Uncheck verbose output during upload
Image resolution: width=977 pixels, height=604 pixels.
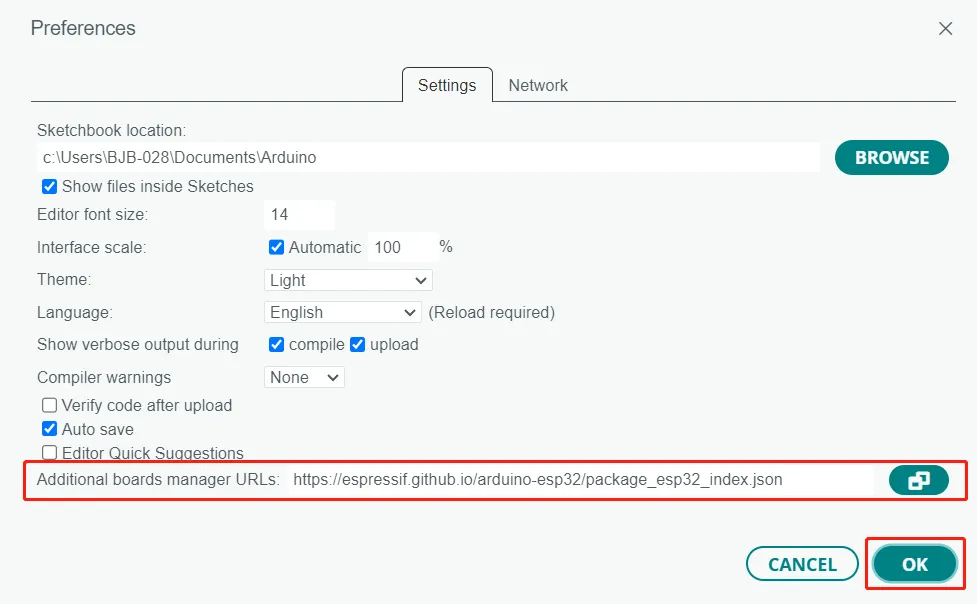tap(358, 345)
